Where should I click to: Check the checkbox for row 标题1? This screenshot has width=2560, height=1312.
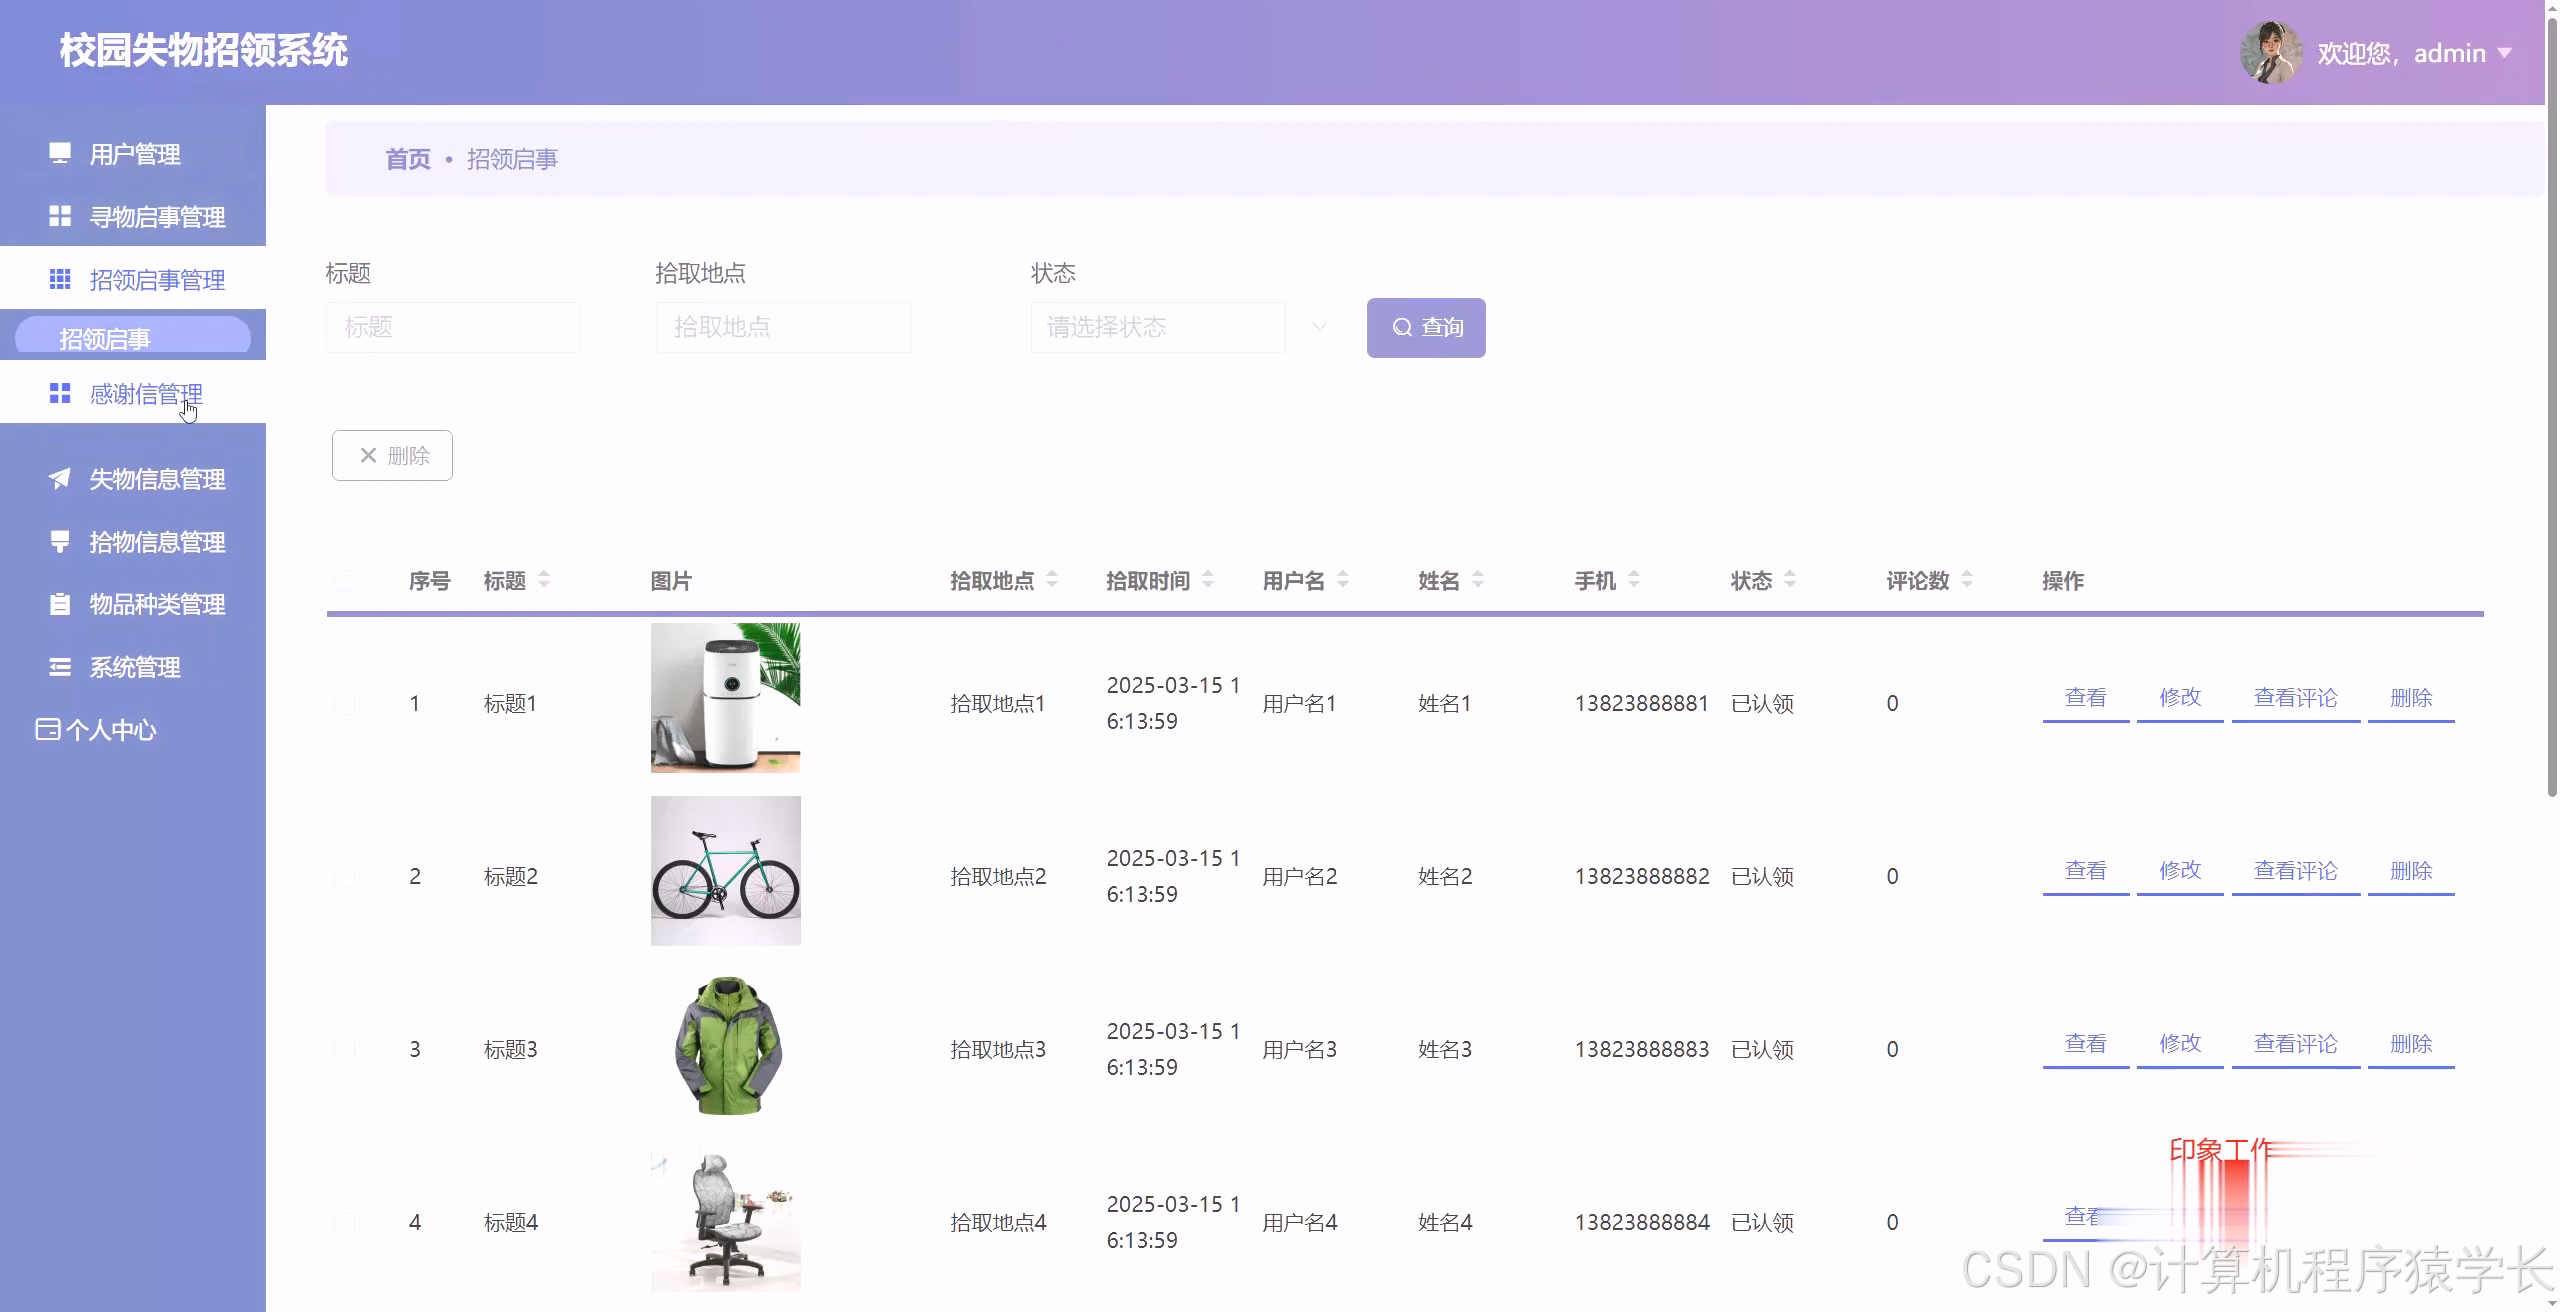[345, 703]
